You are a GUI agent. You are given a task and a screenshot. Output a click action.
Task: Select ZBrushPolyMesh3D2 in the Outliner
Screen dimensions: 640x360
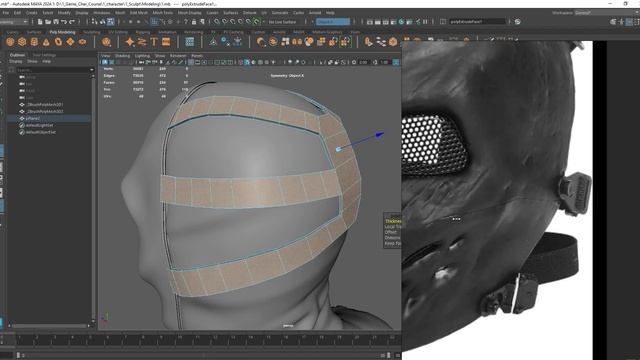pos(45,111)
